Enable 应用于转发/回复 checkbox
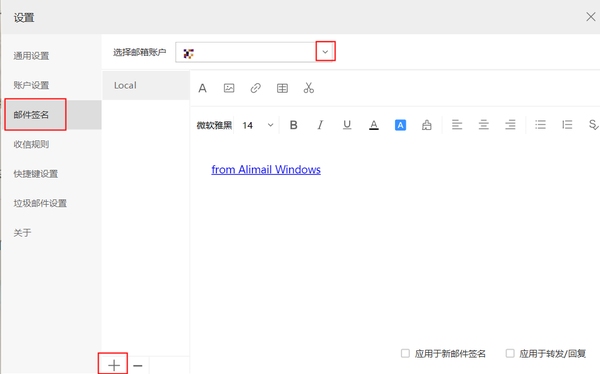600x374 pixels. pos(510,353)
